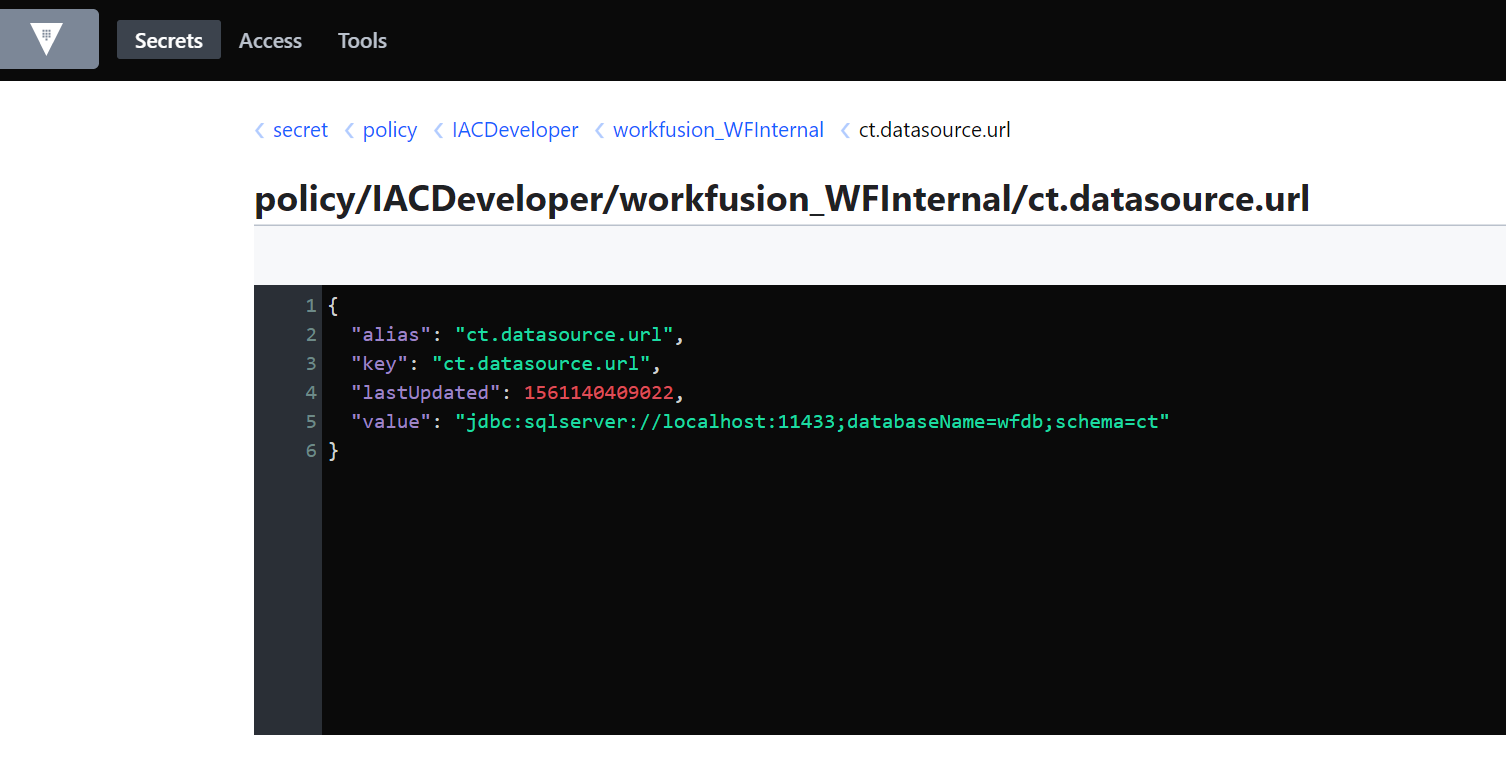Click the closing brace on line 6
The image size is (1506, 761).
point(334,450)
